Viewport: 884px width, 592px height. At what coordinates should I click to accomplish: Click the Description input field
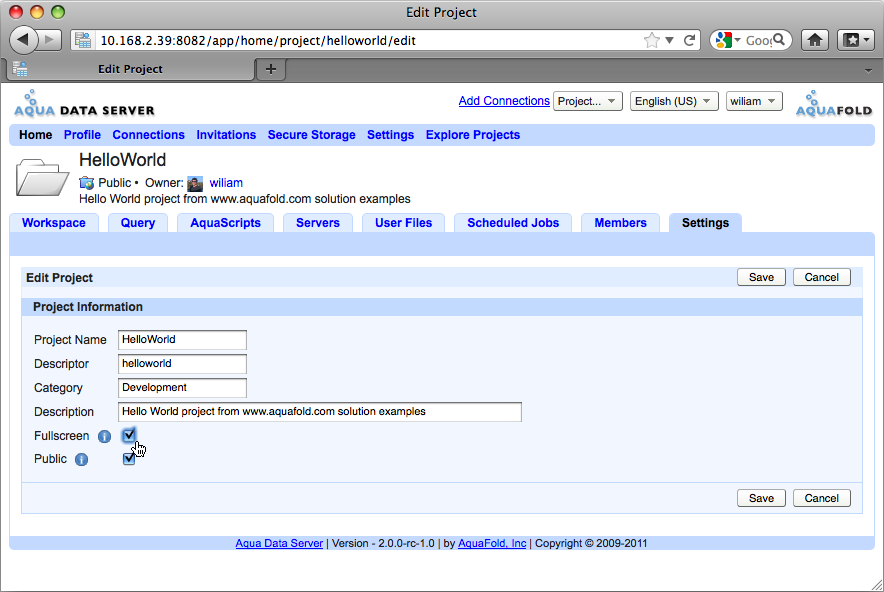(x=320, y=412)
